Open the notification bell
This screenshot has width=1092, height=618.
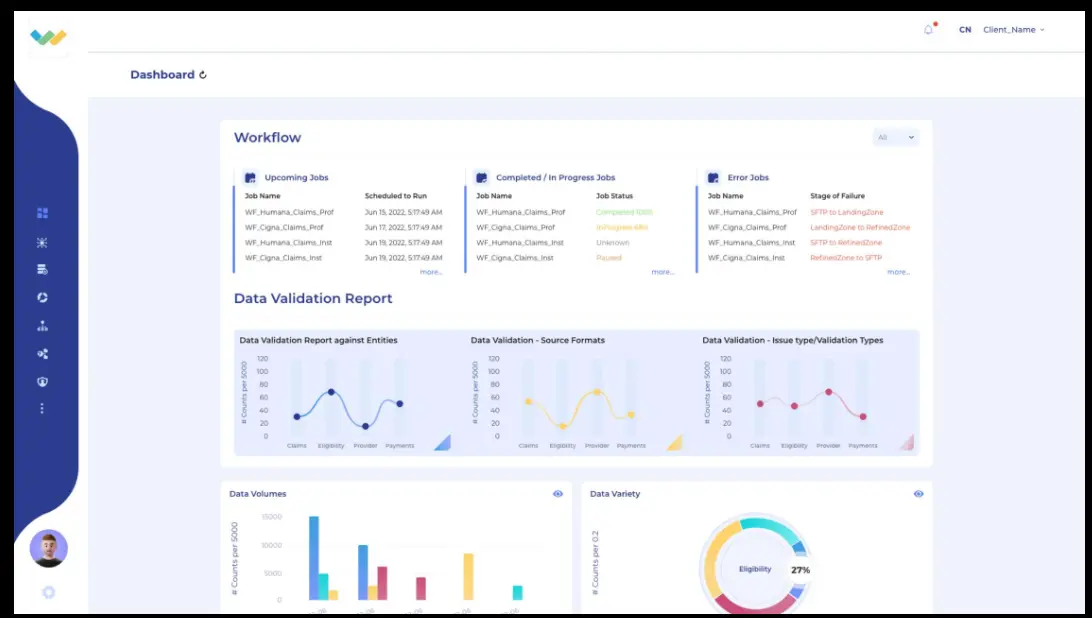(928, 29)
